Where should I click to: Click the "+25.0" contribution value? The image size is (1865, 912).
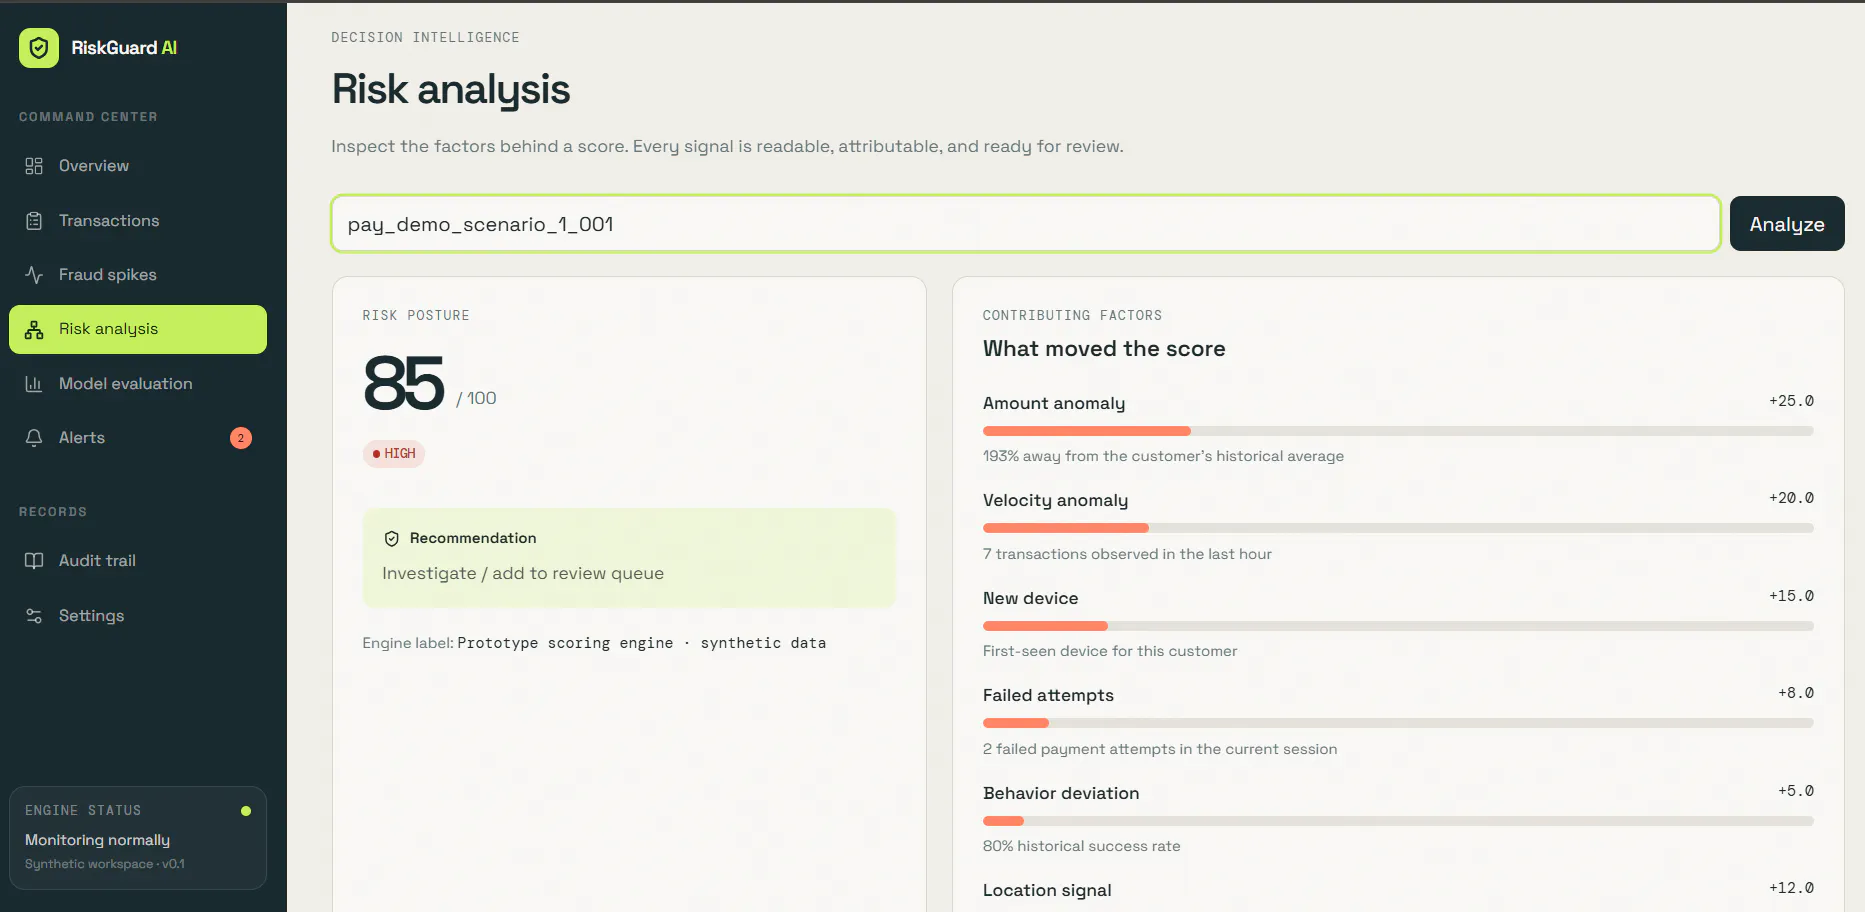click(x=1791, y=401)
